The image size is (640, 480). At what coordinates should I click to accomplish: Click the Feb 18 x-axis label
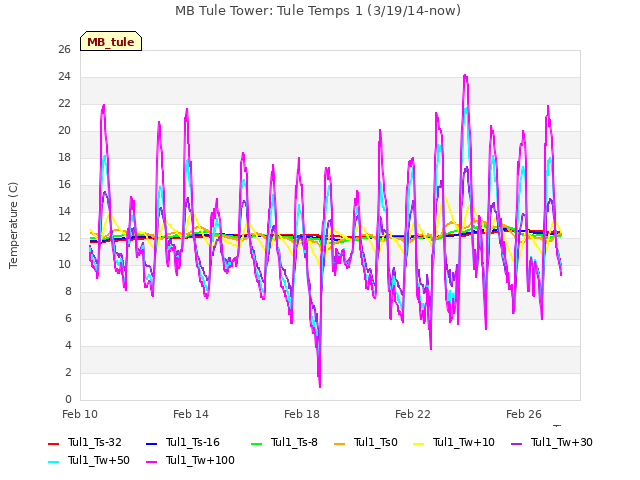pyautogui.click(x=302, y=414)
